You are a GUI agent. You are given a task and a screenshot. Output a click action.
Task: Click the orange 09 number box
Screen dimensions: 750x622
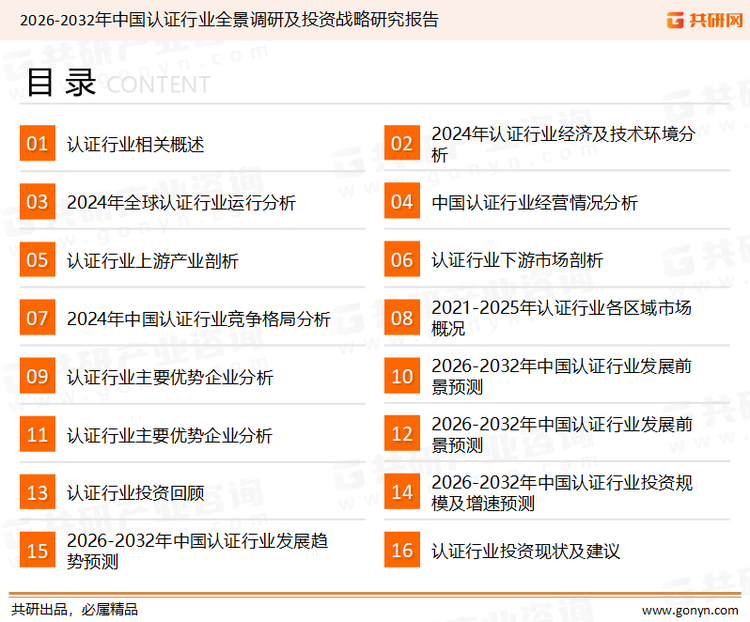(x=37, y=376)
